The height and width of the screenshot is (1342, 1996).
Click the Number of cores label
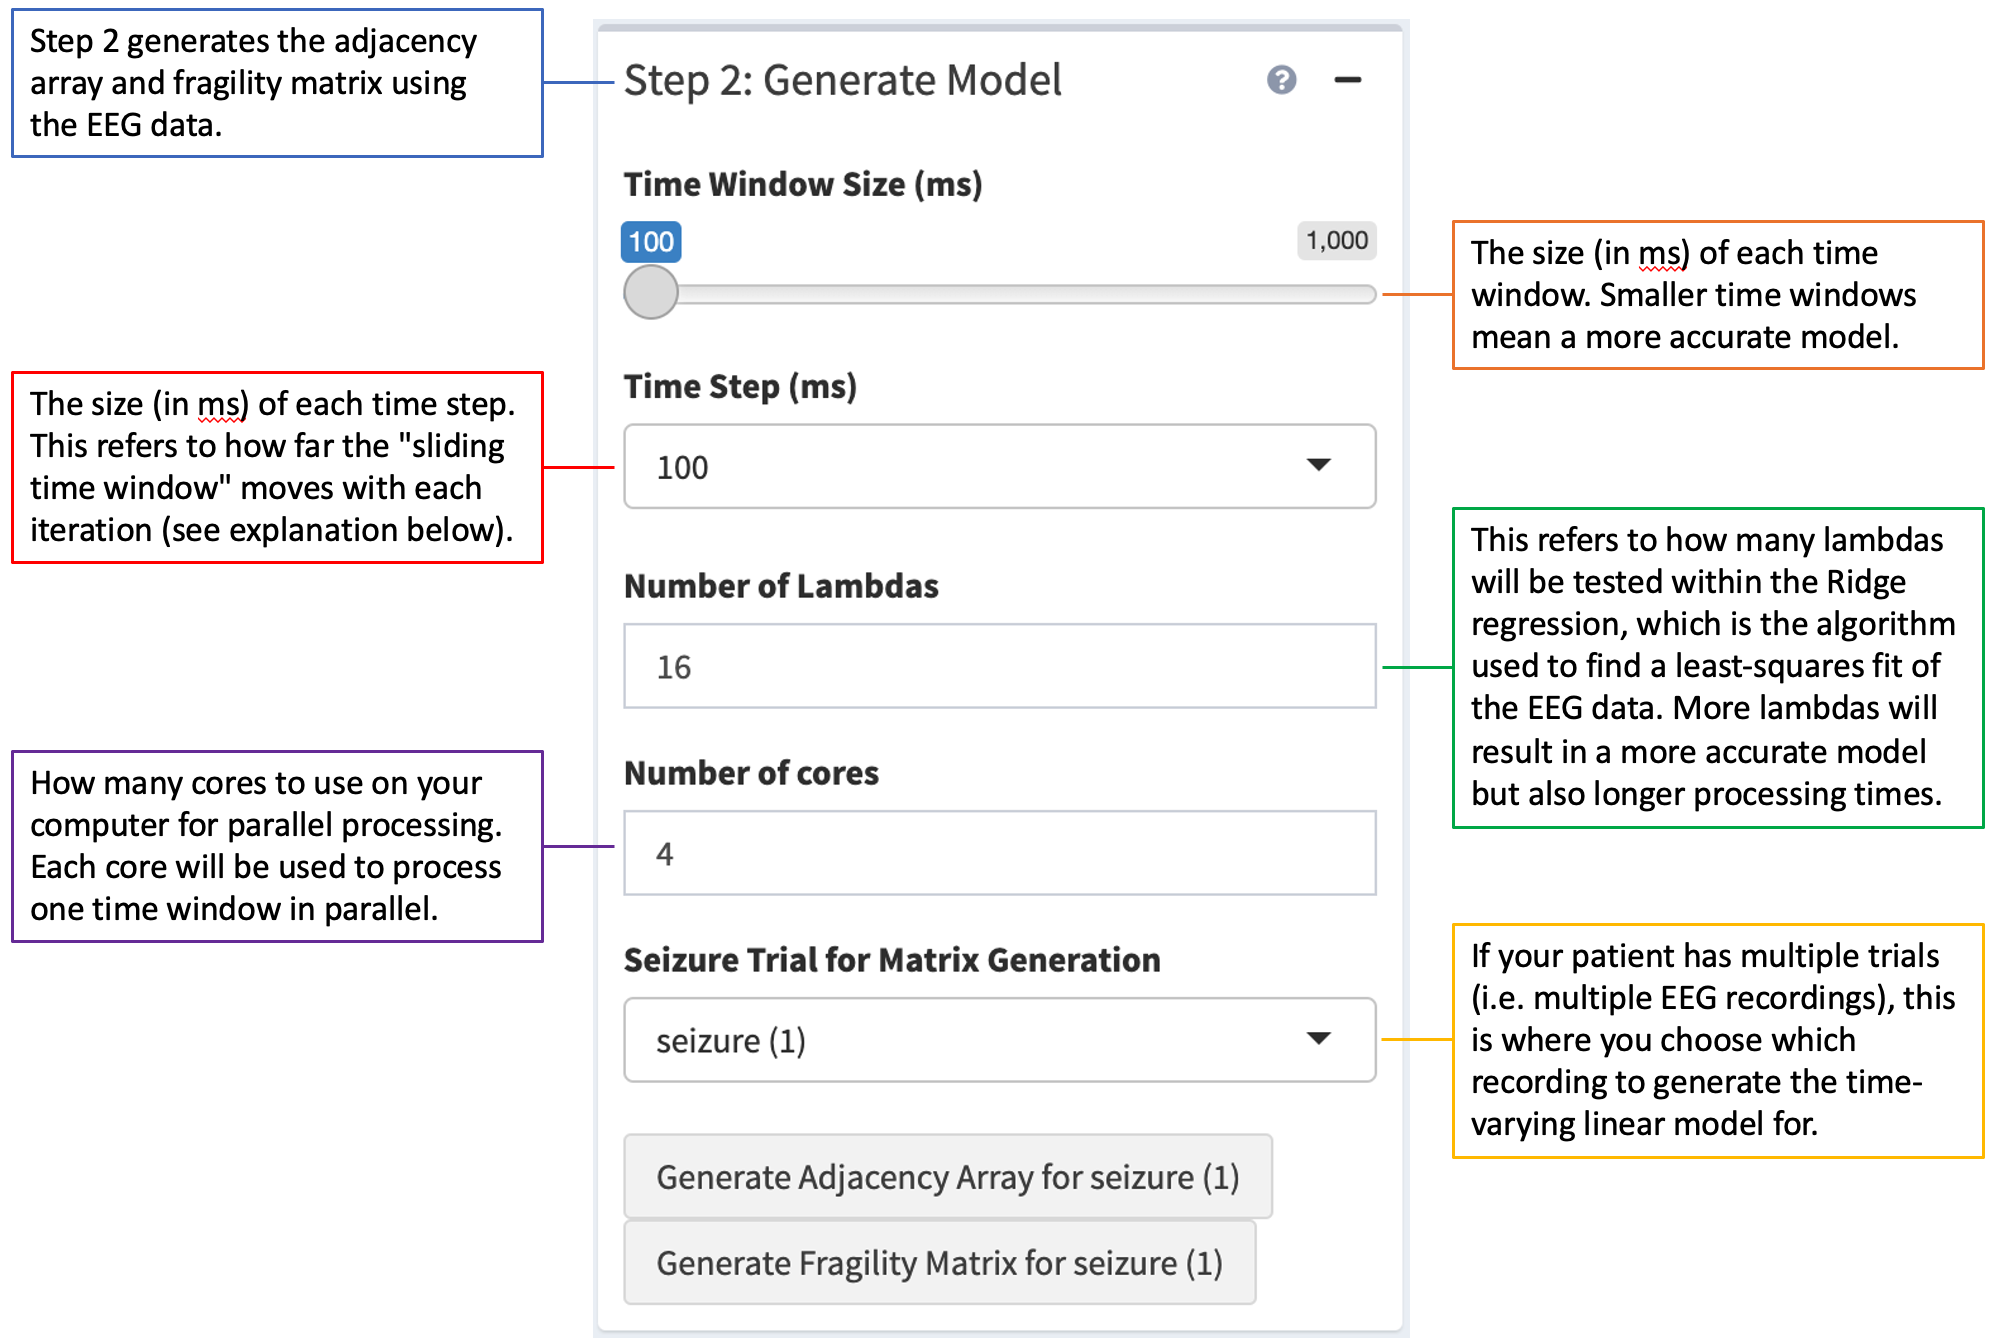click(751, 774)
